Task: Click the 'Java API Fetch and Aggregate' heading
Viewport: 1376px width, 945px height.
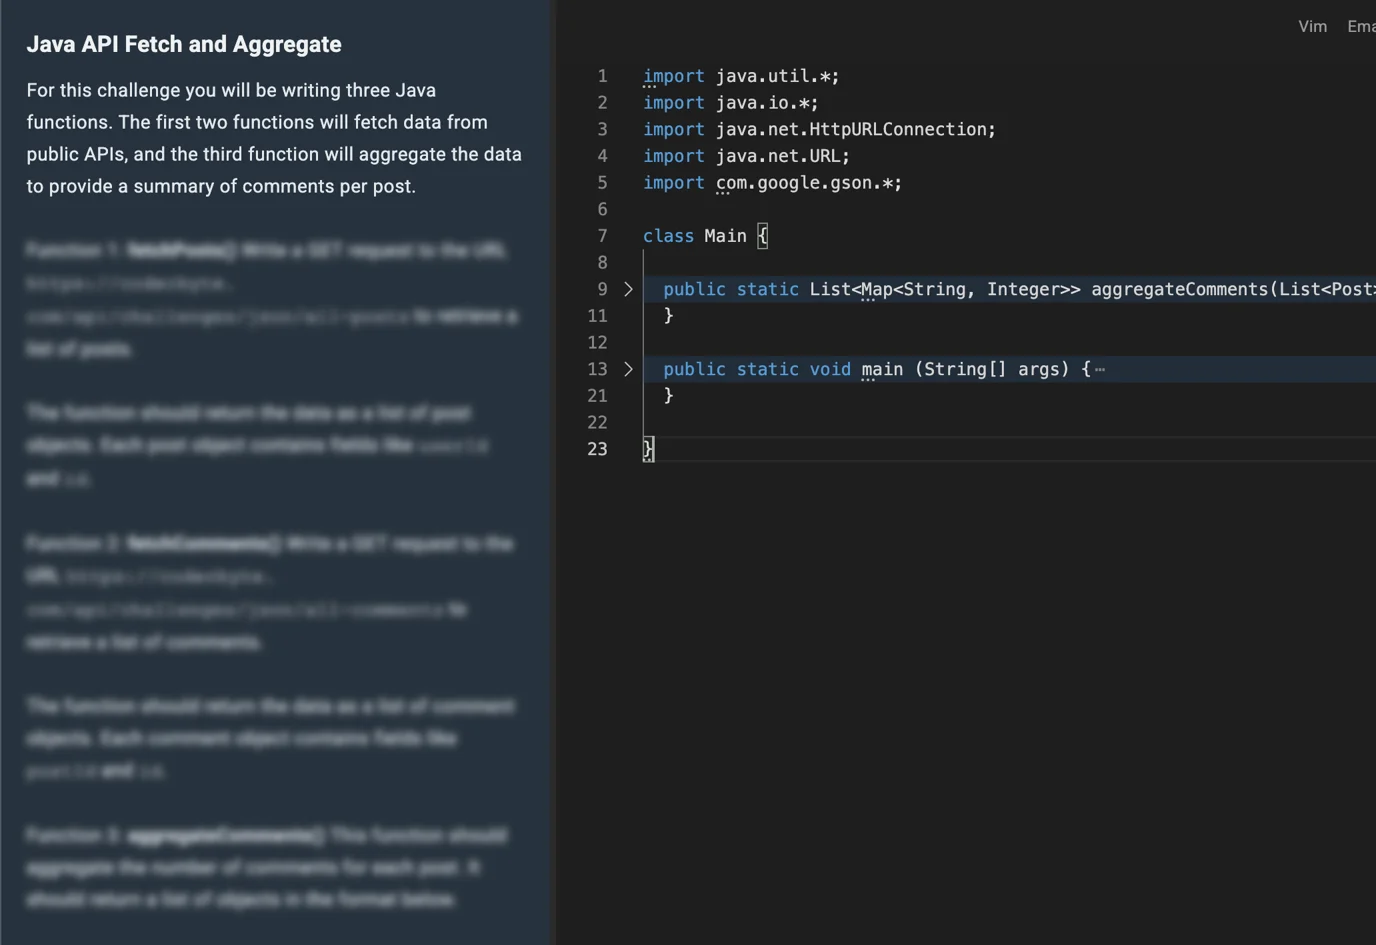Action: click(184, 44)
